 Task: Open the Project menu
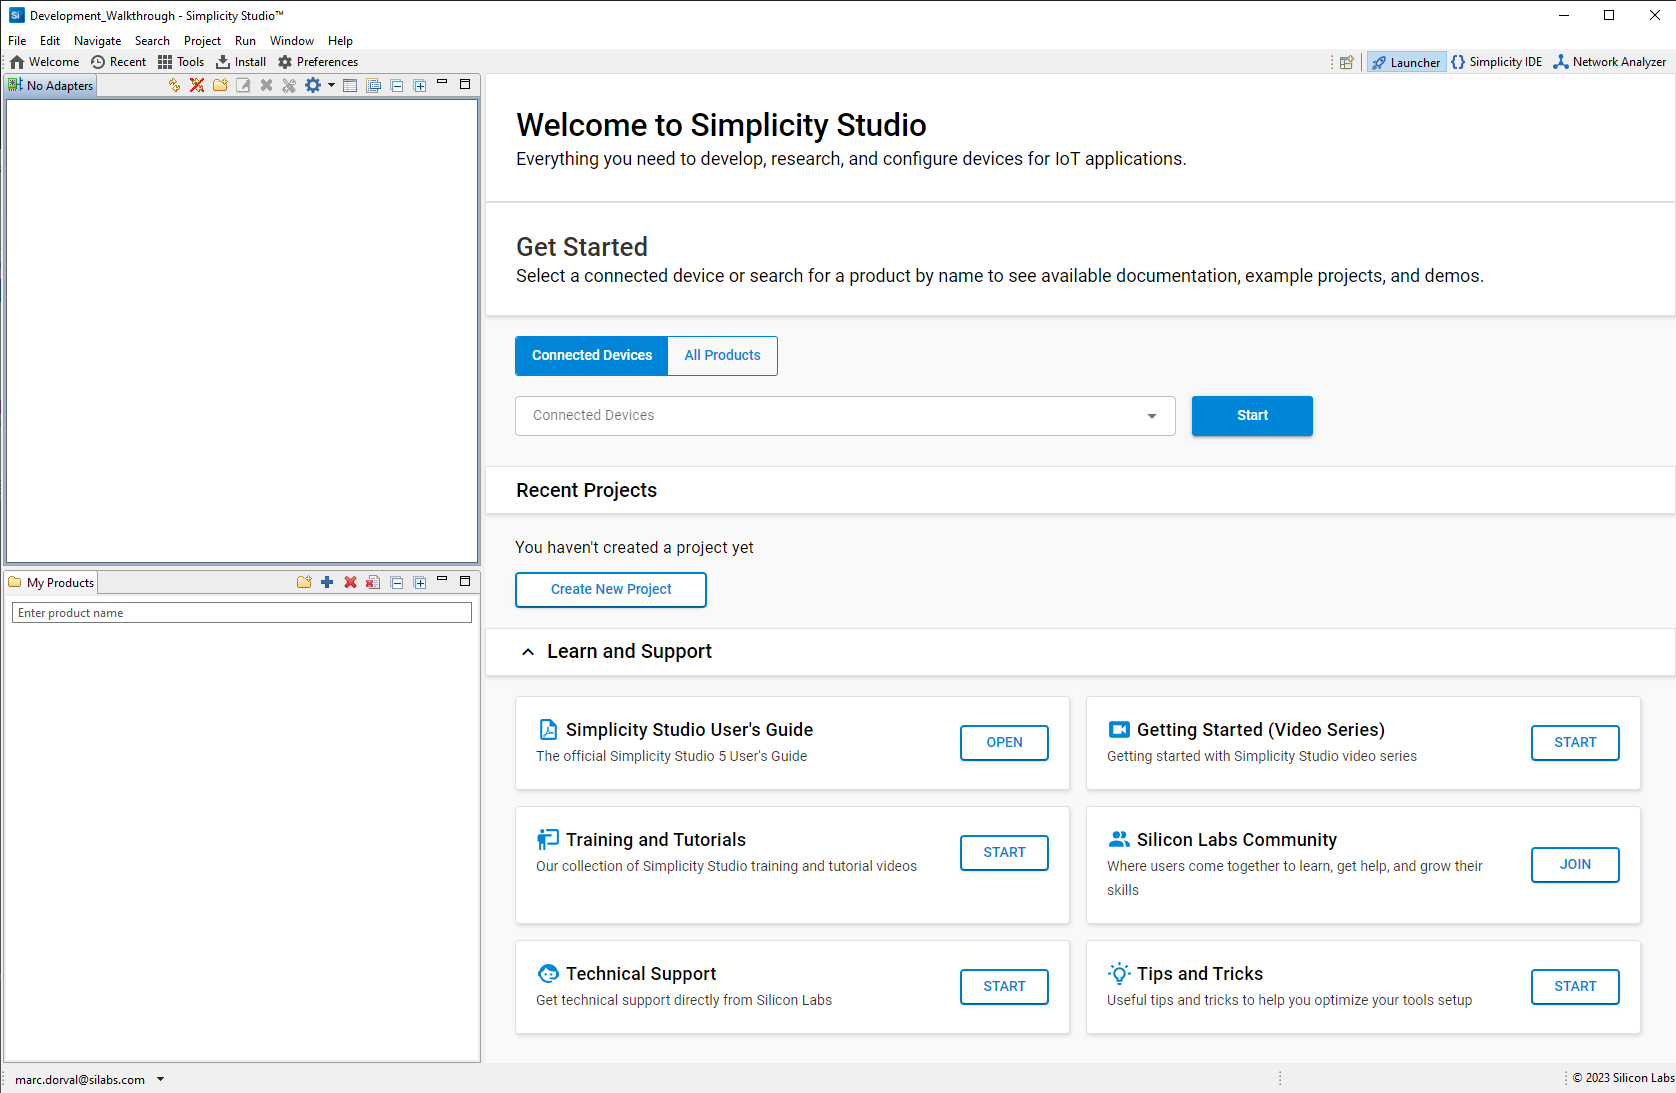pos(202,41)
